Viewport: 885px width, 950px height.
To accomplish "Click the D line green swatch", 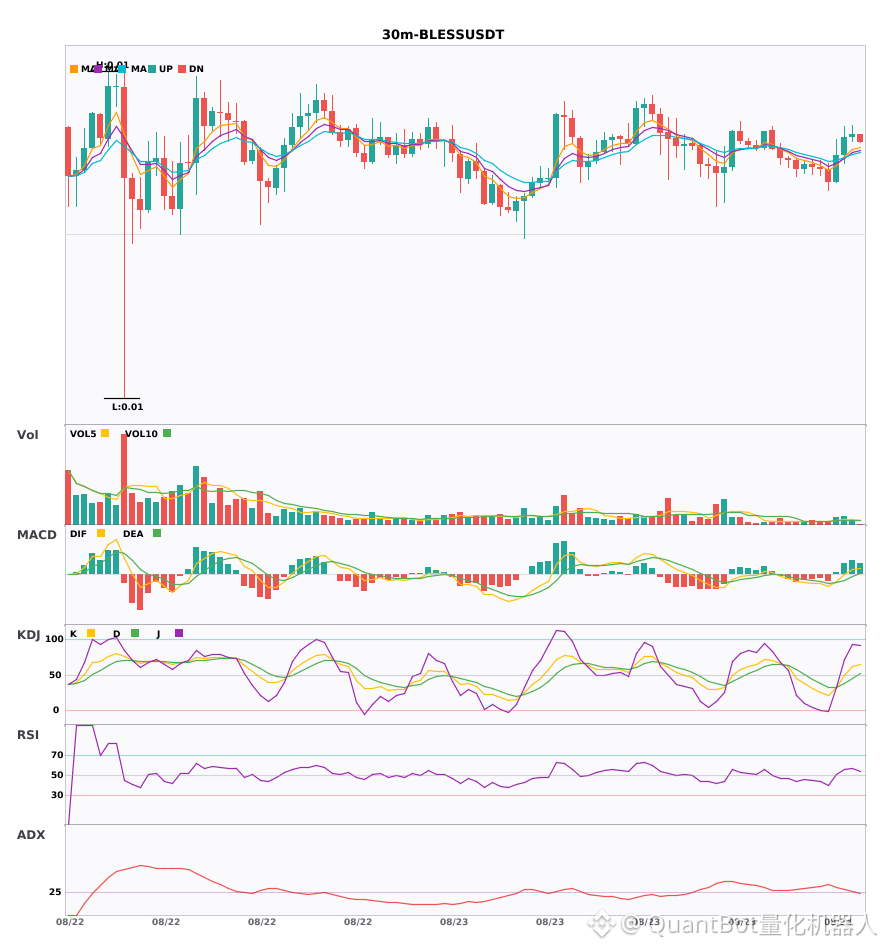I will [x=135, y=633].
